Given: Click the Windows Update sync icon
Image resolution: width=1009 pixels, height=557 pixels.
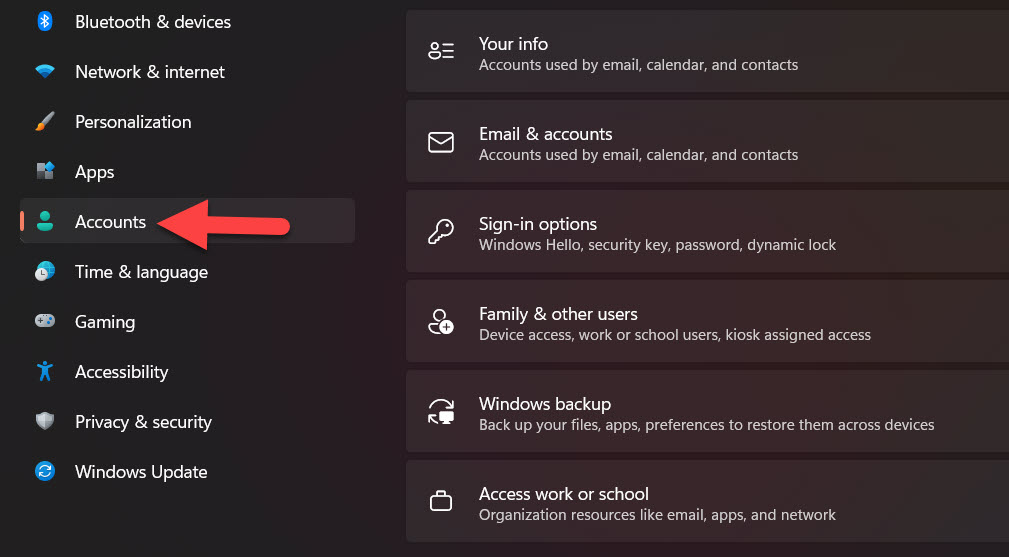Looking at the screenshot, I should 44,472.
